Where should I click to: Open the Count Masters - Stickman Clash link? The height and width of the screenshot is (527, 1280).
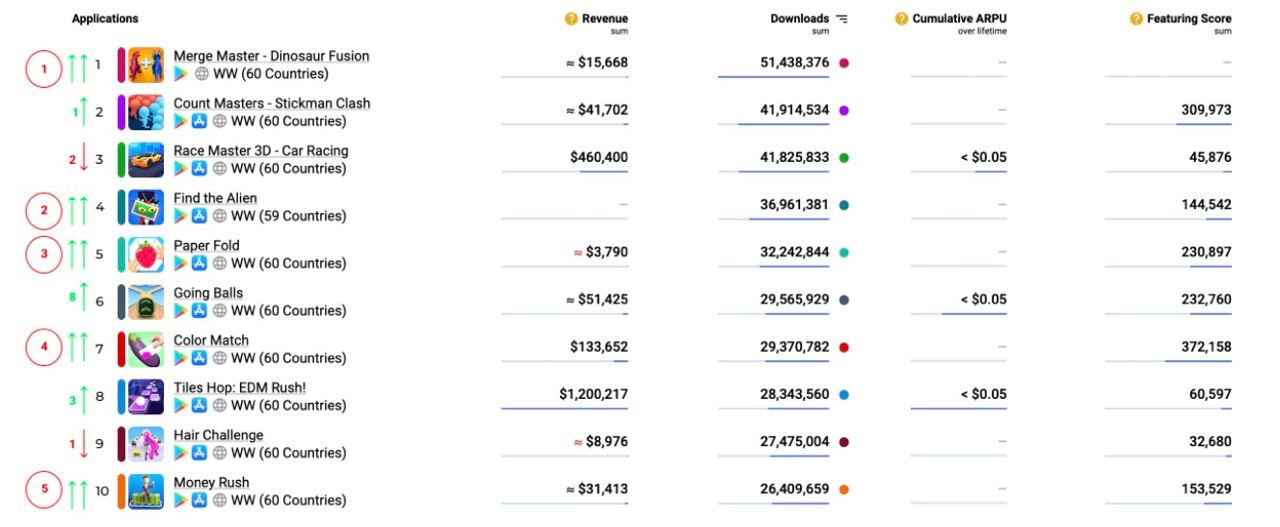(x=271, y=103)
